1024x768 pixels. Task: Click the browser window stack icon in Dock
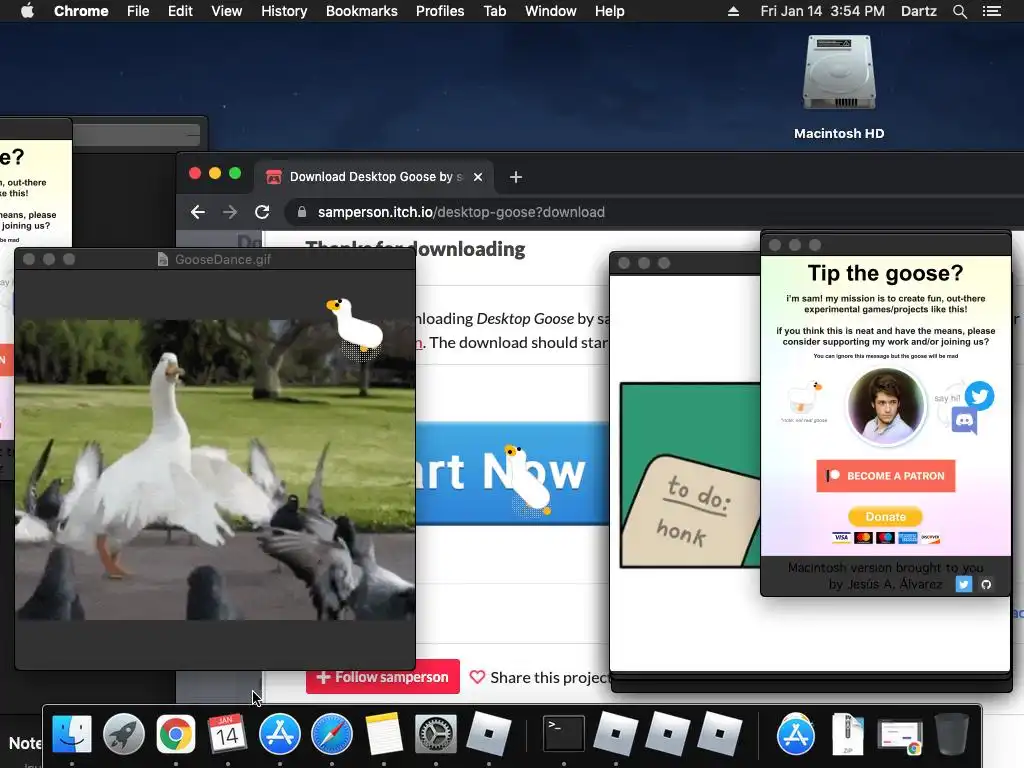pos(900,737)
